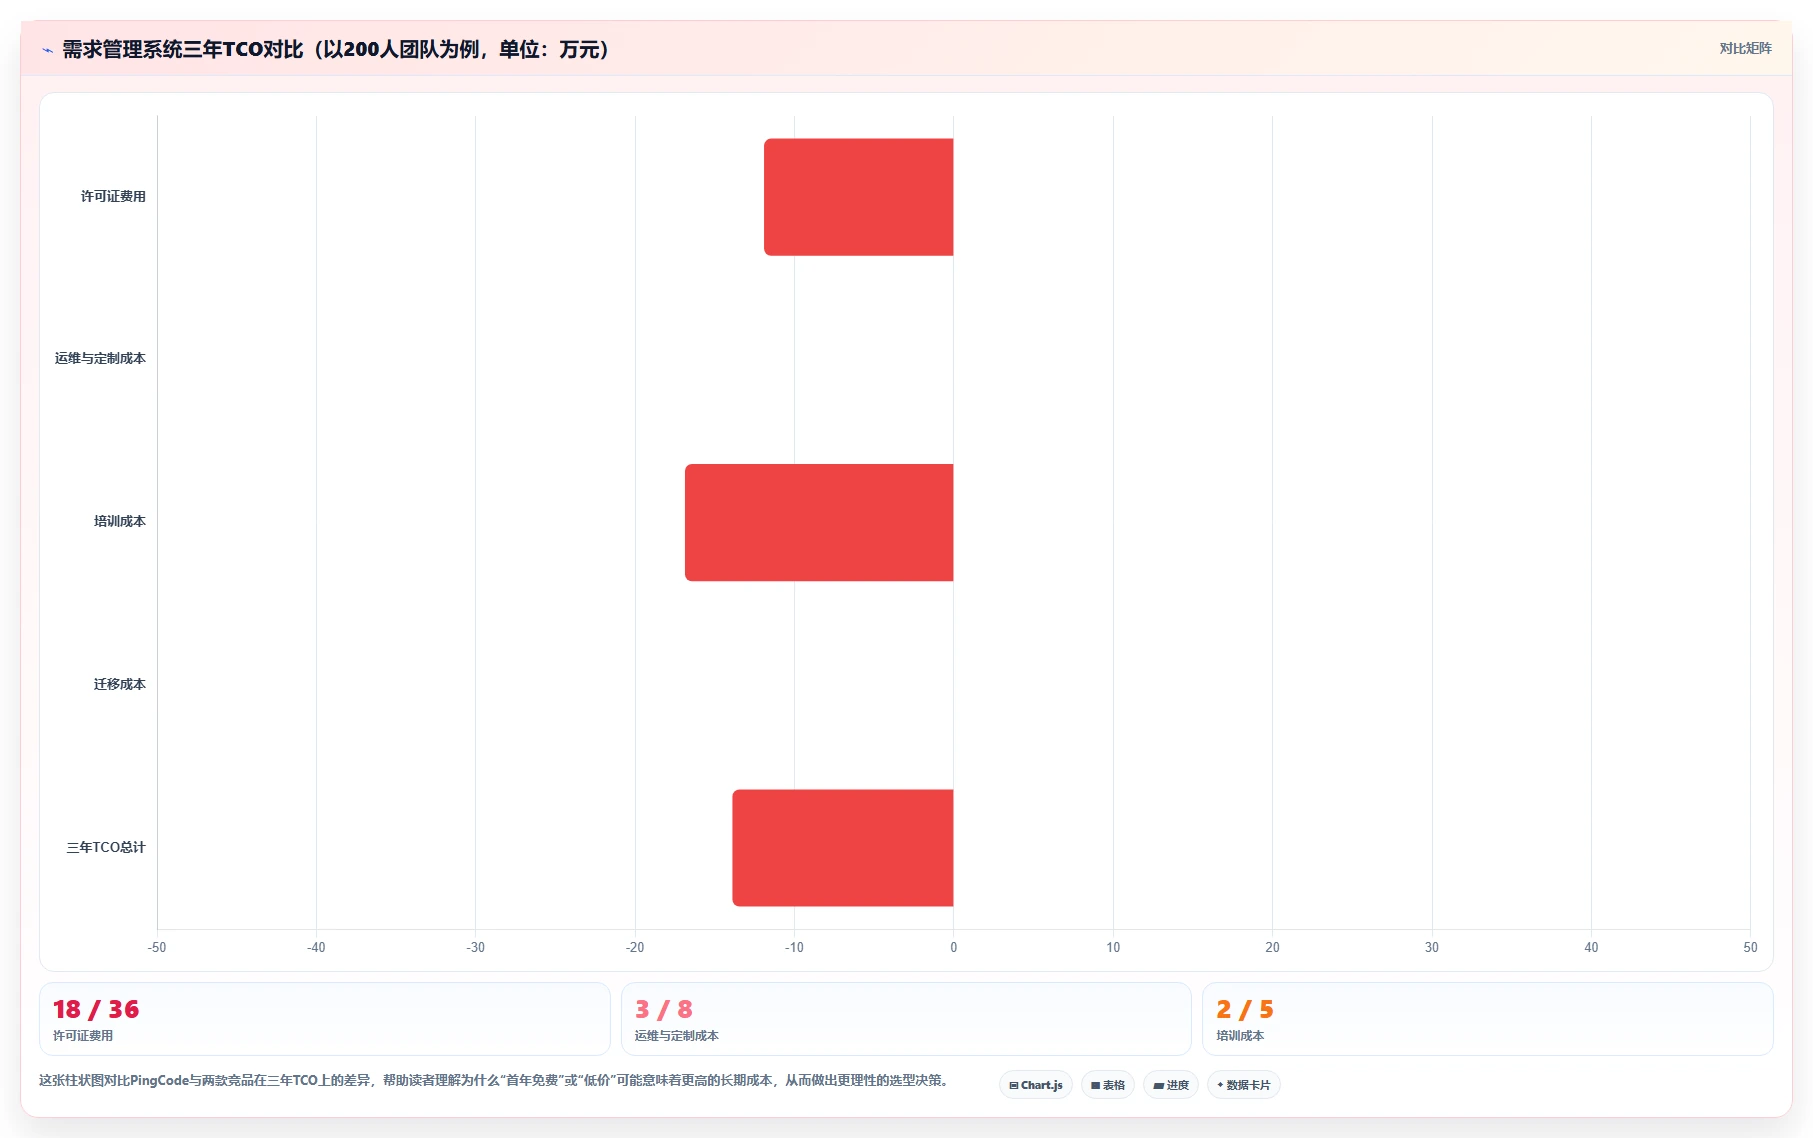Click the 20 x-axis tick label
Viewport: 1813px width, 1138px height.
coord(1272,948)
